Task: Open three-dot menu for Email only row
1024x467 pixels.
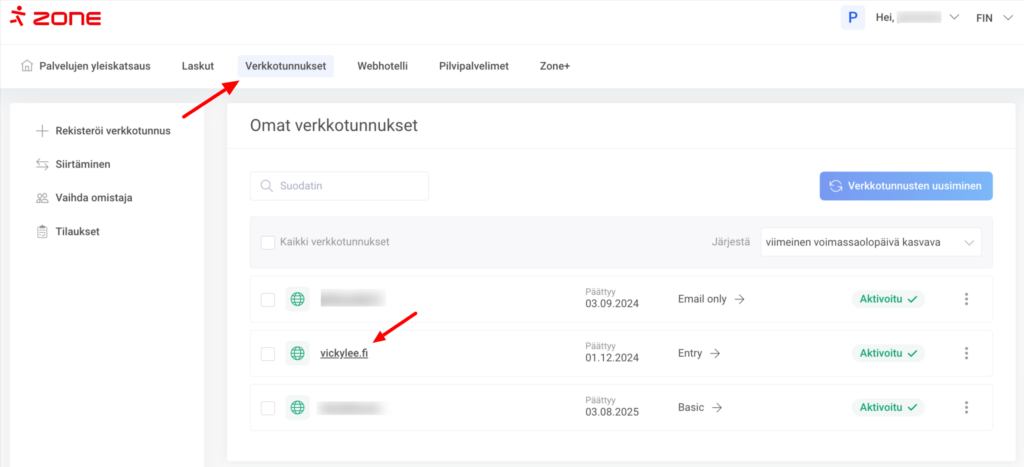Action: [x=966, y=299]
